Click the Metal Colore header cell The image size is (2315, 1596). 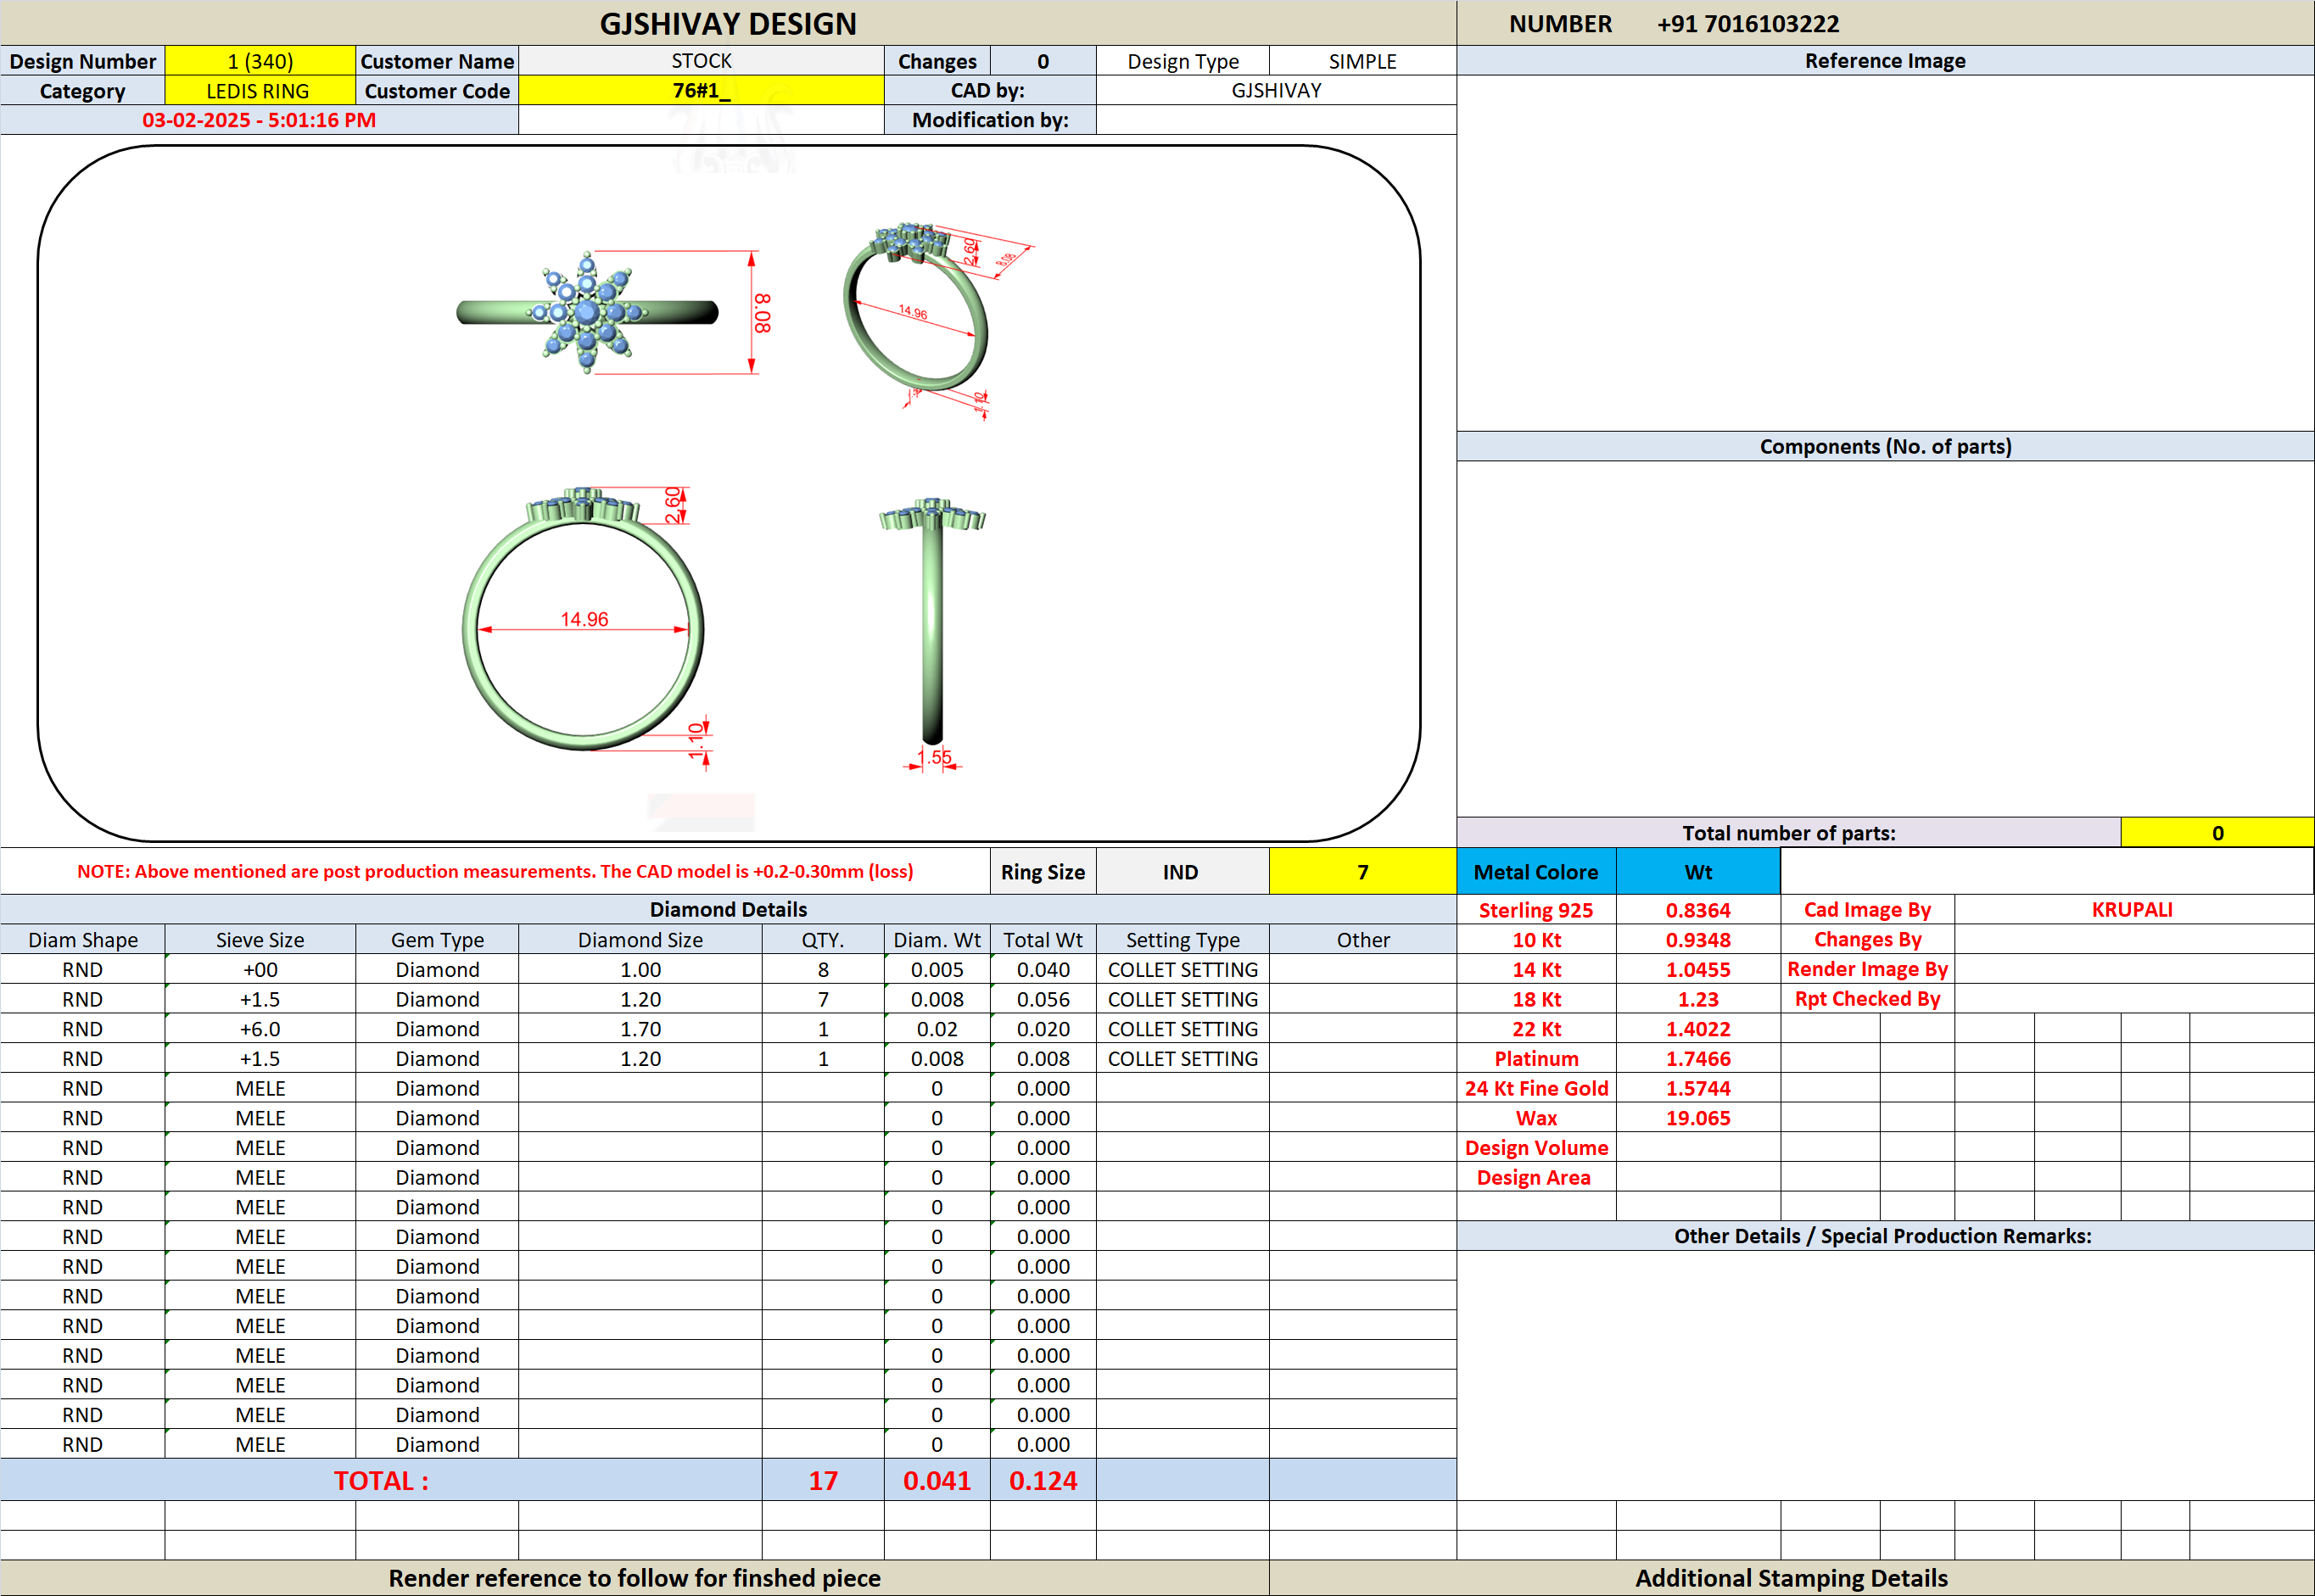[1536, 872]
